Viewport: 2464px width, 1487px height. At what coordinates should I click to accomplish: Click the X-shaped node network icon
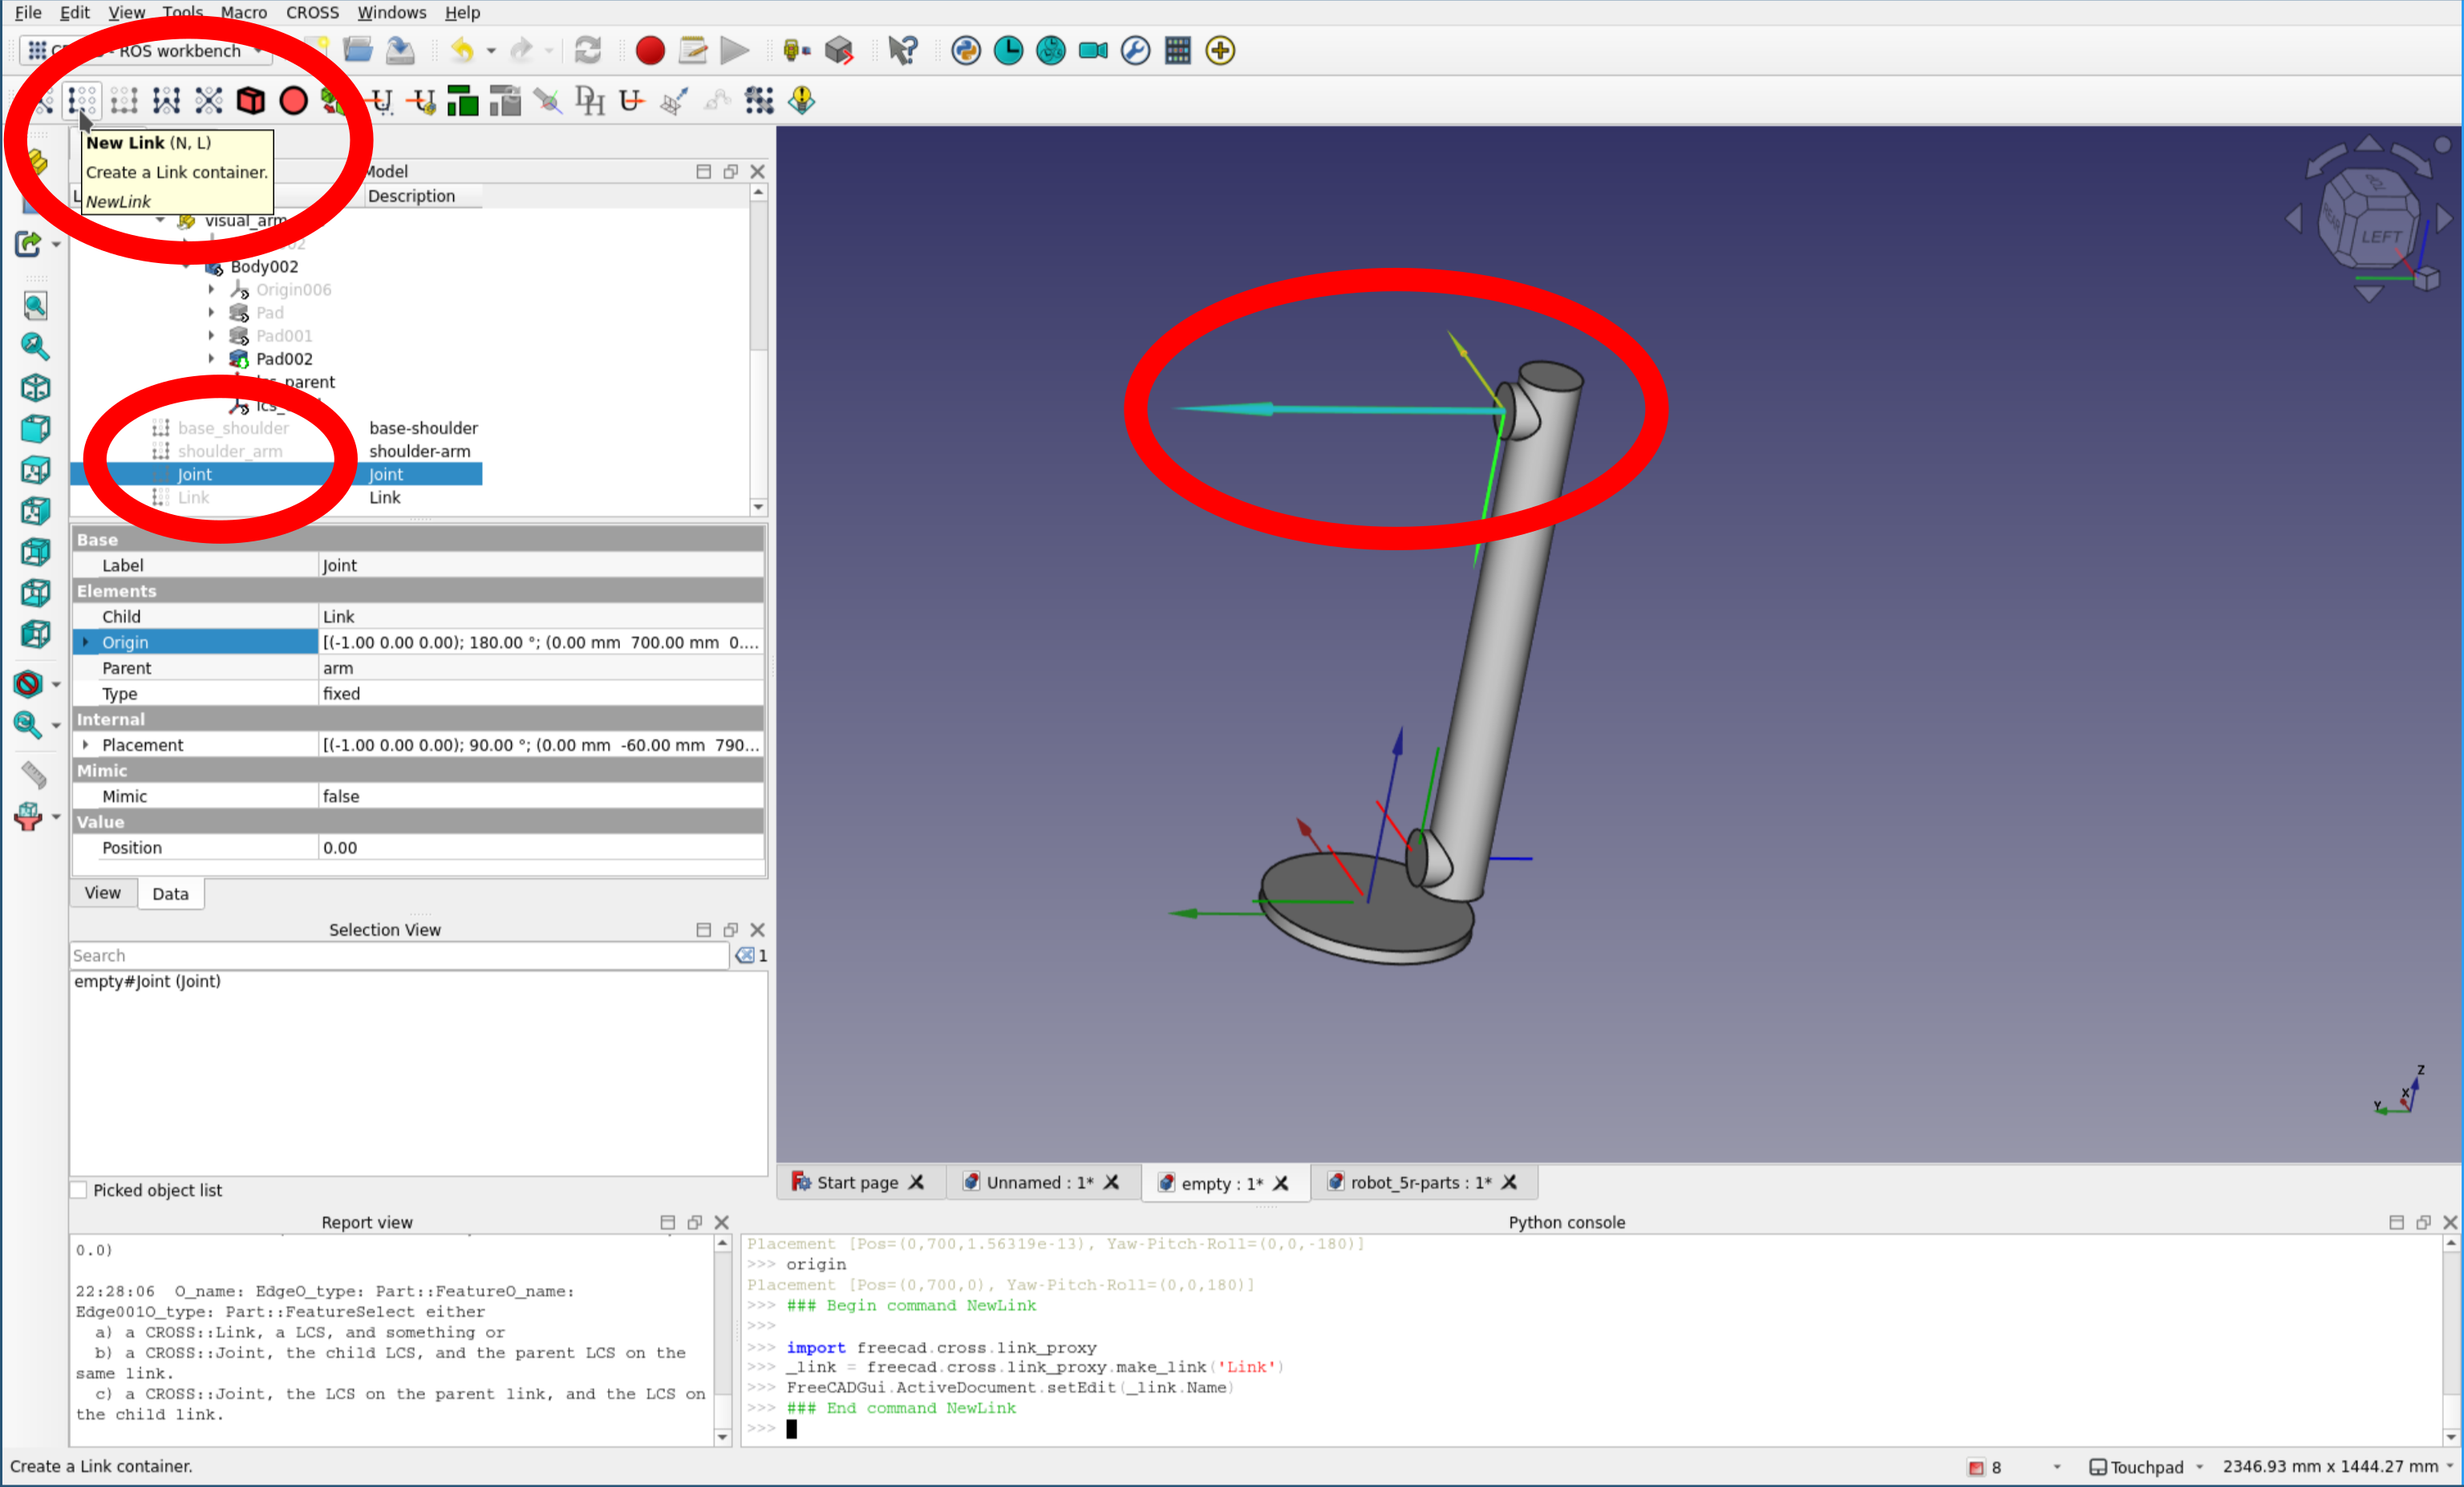[209, 100]
